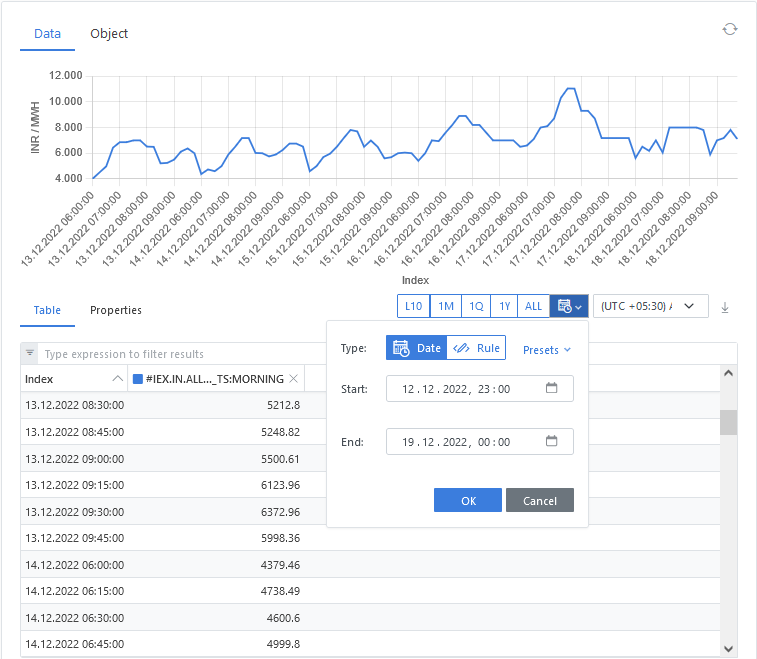Expand the Presets dropdown

tap(547, 350)
